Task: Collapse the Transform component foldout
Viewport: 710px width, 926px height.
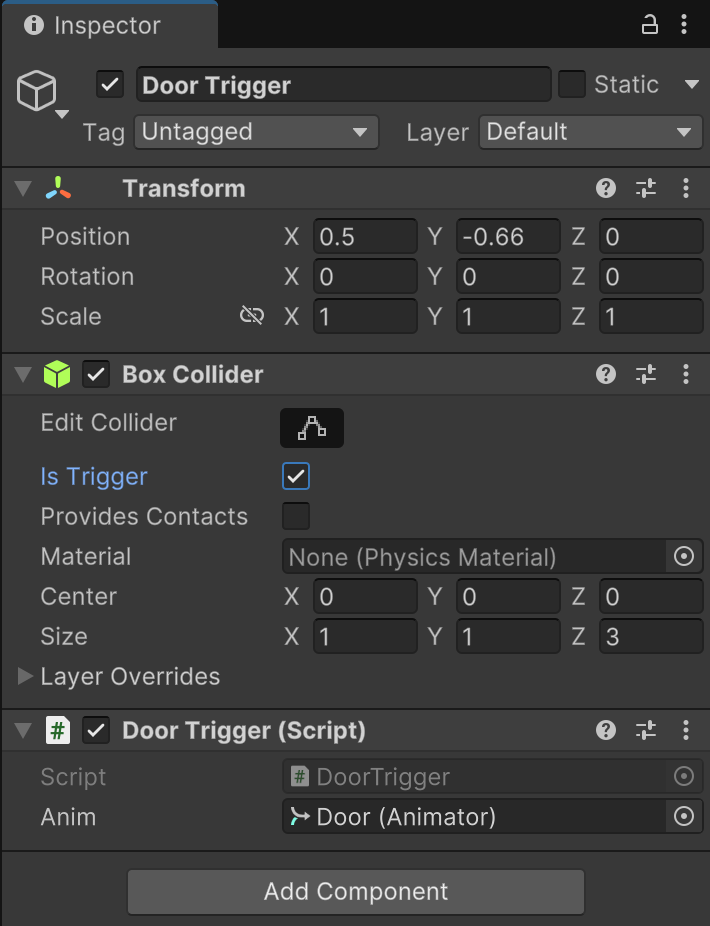Action: point(23,189)
